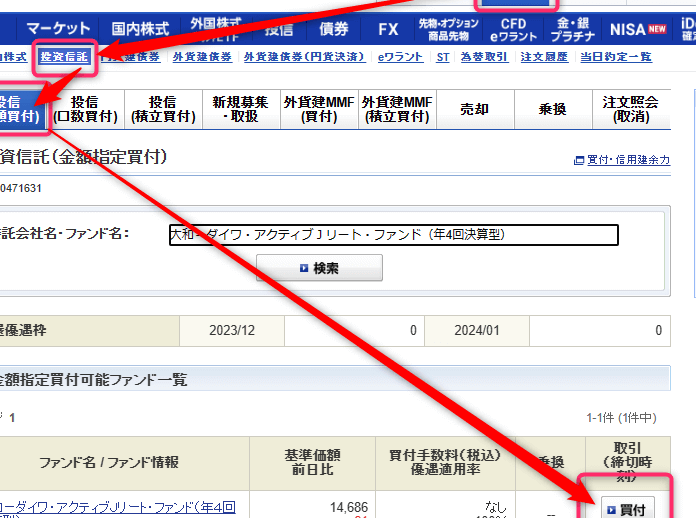The height and width of the screenshot is (518, 696).
Task: Click 外貨建債券(円貨決済) link
Action: pos(304,57)
